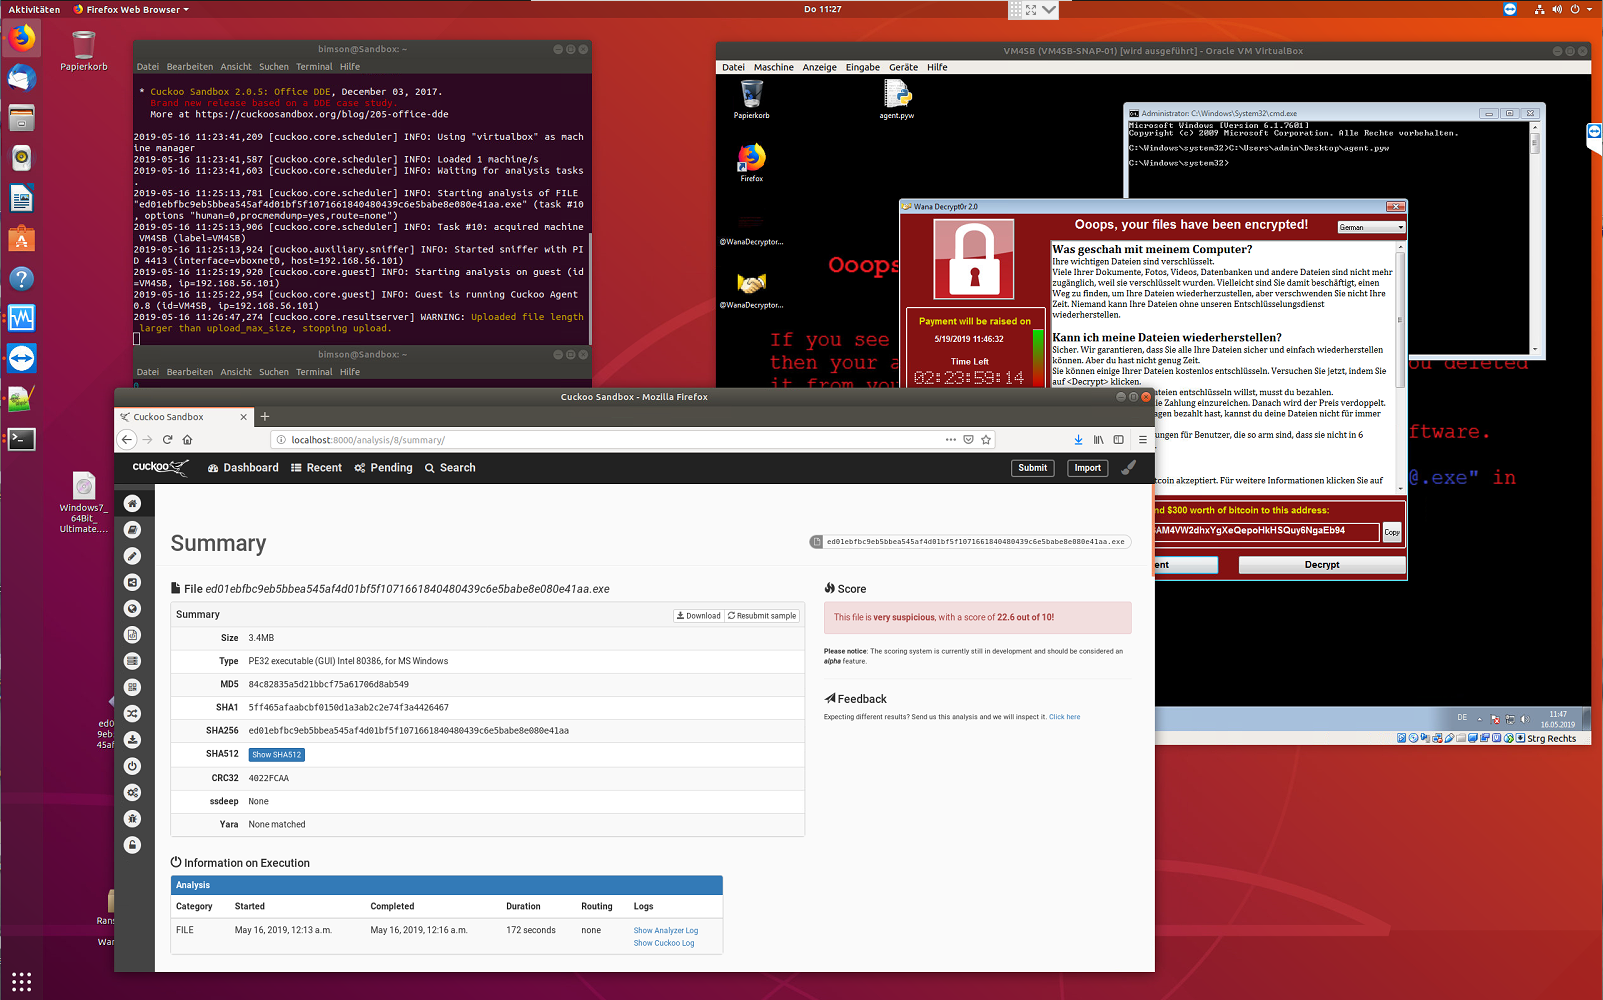Open the Show Analyzer Log link
Screen dimensions: 1603x1000
click(666, 931)
